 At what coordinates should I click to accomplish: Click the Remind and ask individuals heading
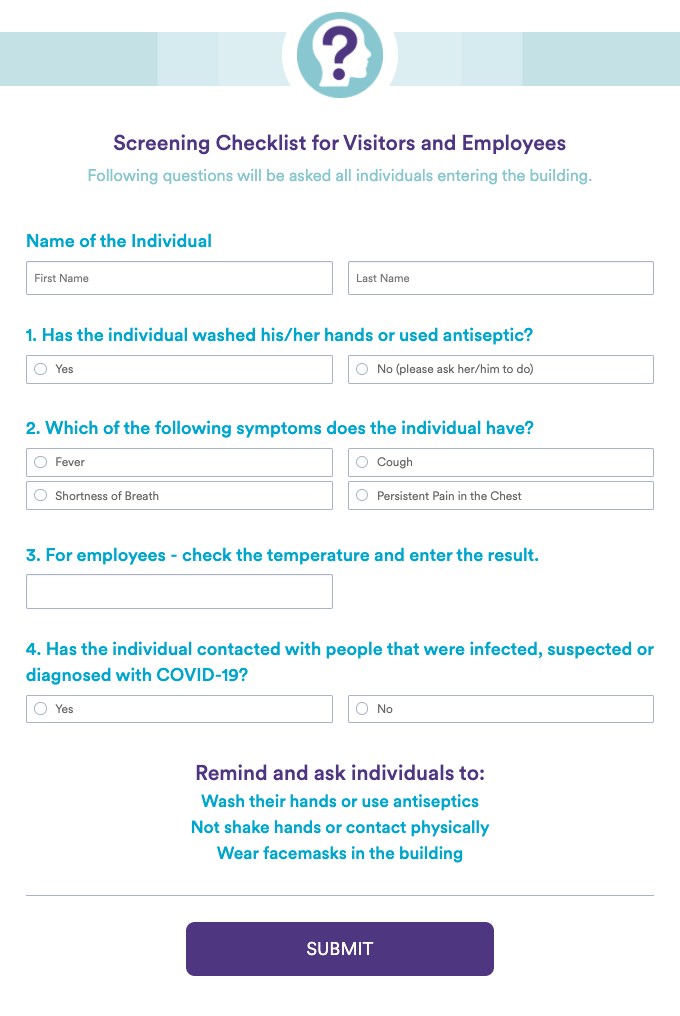tap(340, 773)
